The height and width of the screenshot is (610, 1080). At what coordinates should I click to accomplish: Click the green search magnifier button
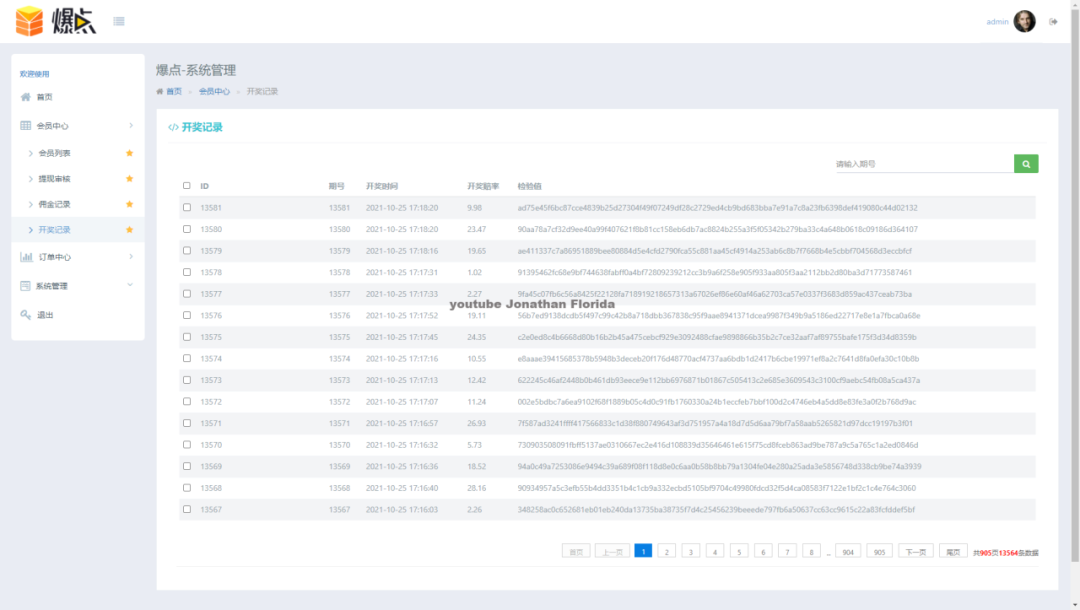click(x=1026, y=164)
